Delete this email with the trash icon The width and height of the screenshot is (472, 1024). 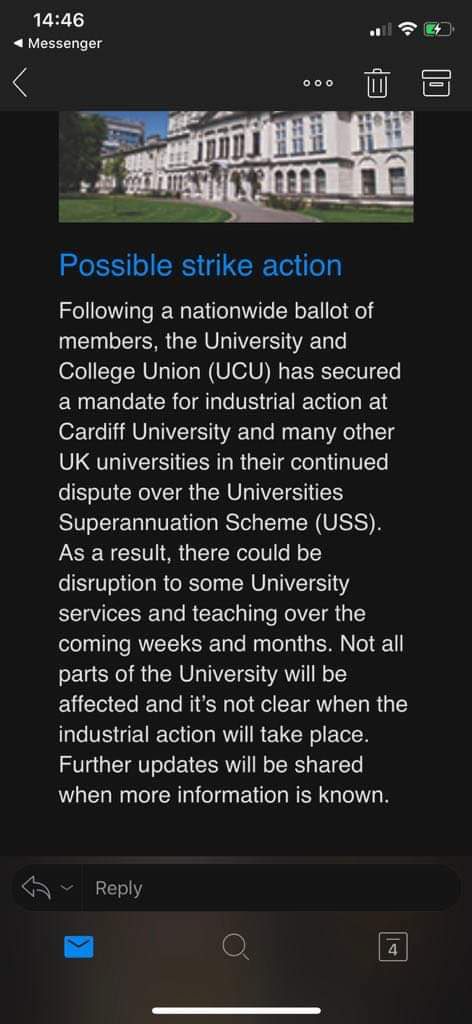375,83
